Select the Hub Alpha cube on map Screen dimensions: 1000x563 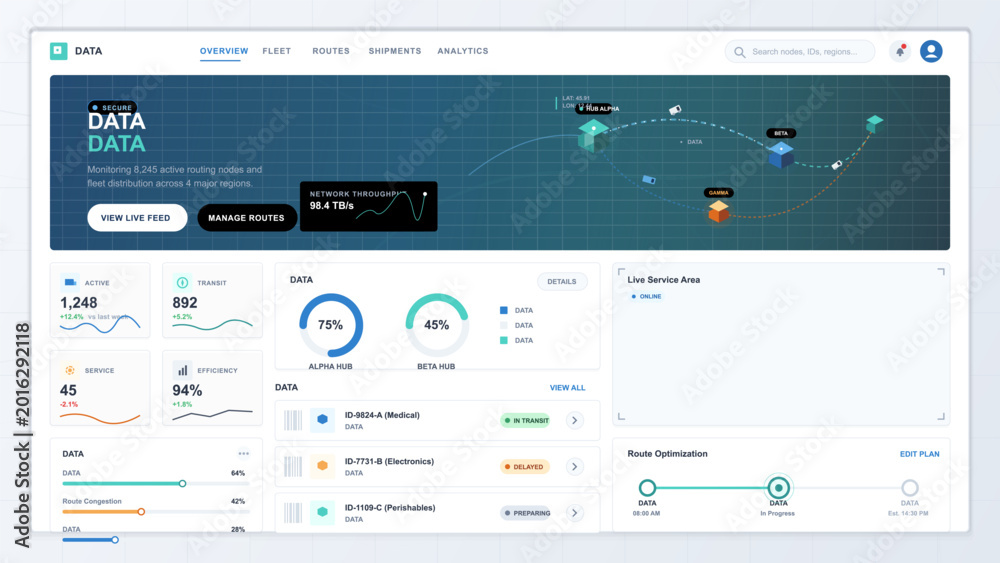(592, 135)
